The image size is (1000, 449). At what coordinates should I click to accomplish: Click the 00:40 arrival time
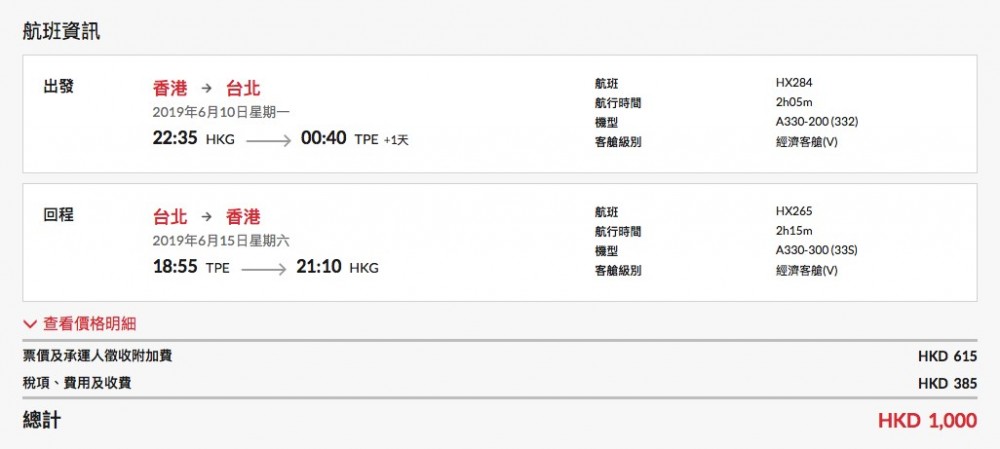click(x=324, y=139)
